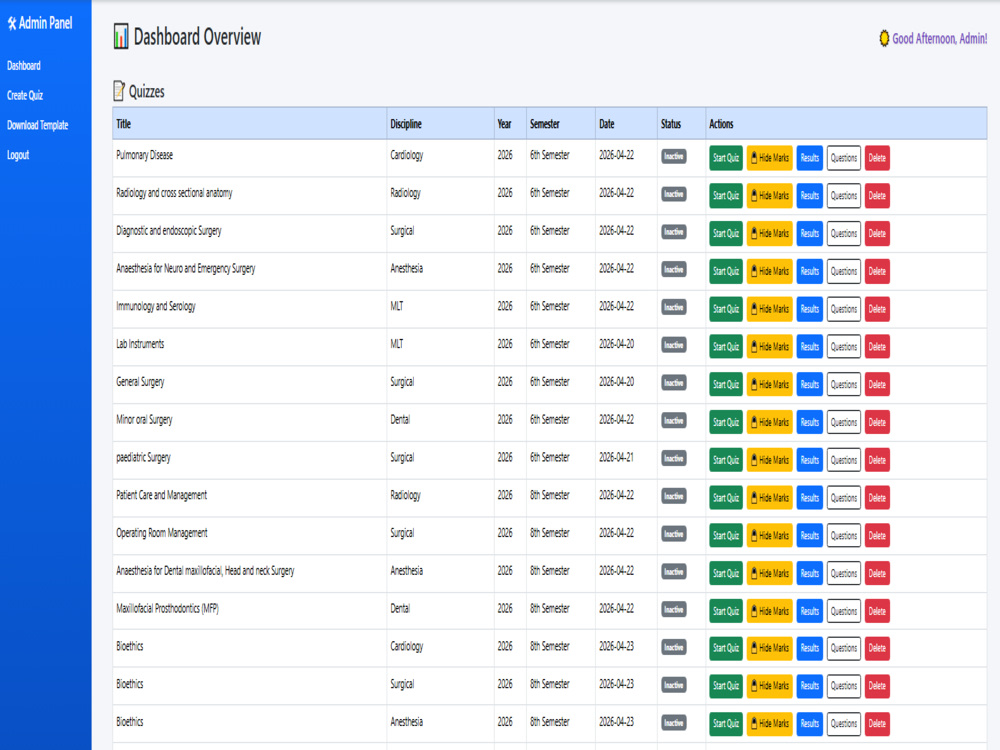Start the Lab Instruments quiz
Viewport: 1000px width, 750px height.
(x=726, y=347)
